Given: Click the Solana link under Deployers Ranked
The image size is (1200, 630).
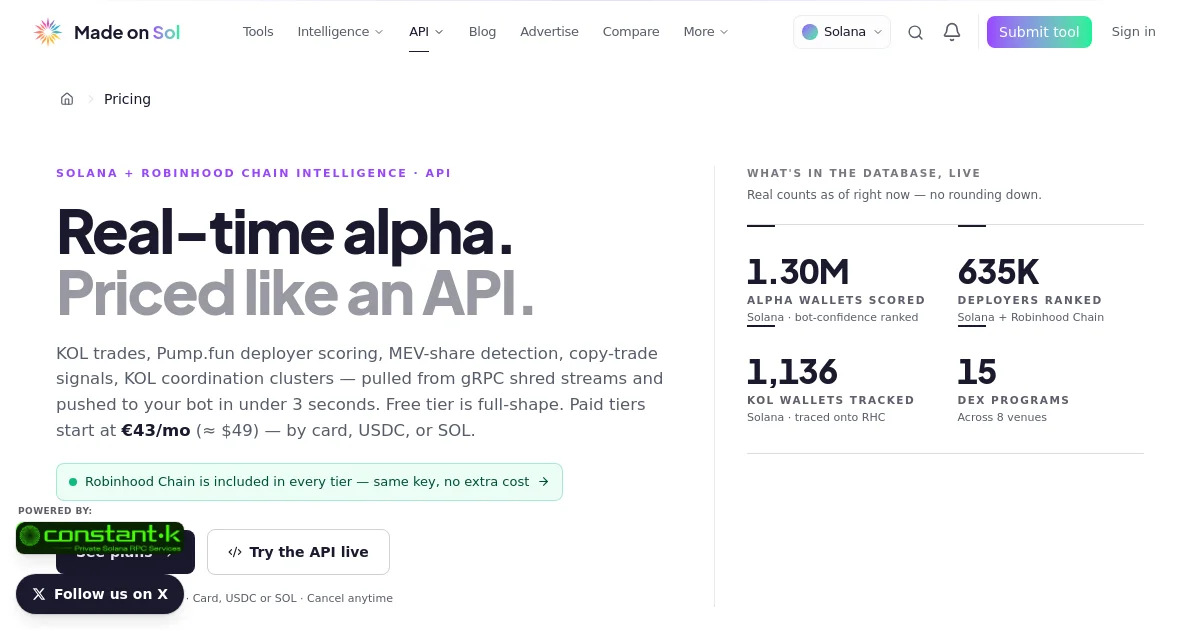Looking at the screenshot, I should (x=976, y=317).
